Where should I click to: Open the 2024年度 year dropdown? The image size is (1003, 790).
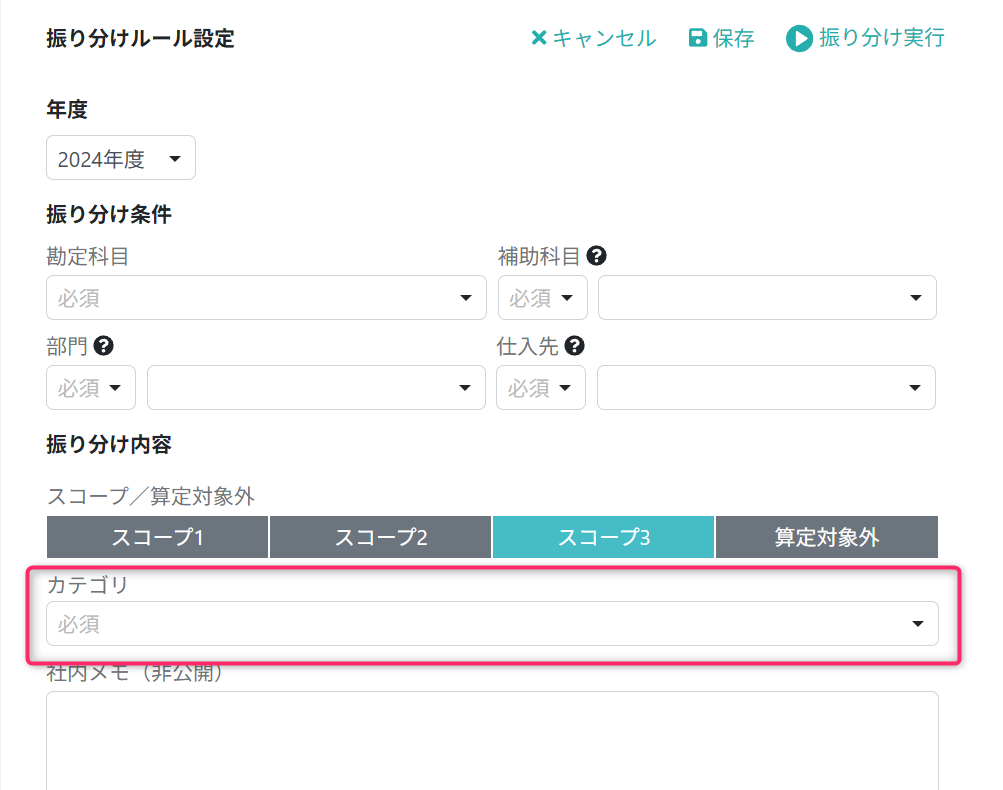tap(121, 158)
